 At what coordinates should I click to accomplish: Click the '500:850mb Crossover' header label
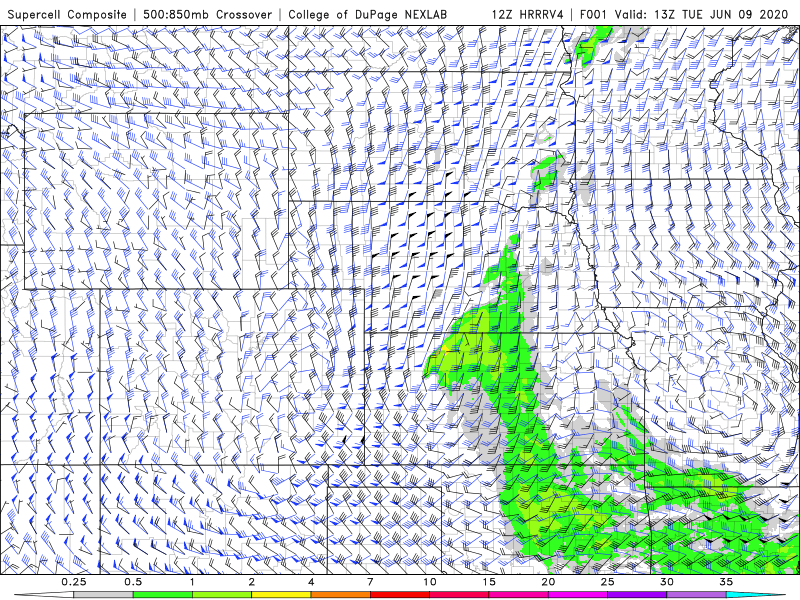click(208, 14)
